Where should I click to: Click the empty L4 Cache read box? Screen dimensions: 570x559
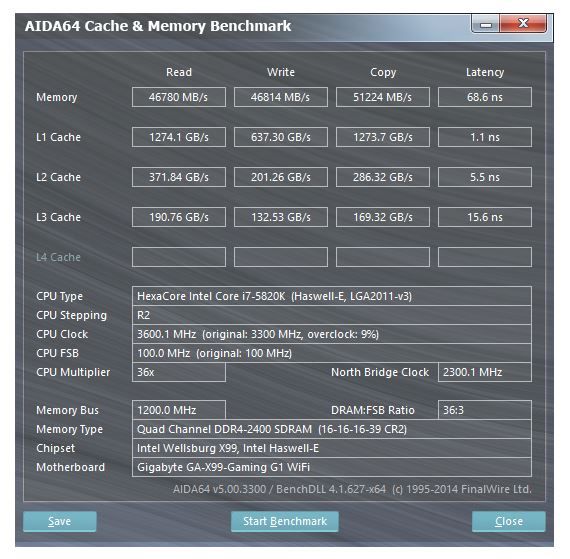[x=178, y=257]
